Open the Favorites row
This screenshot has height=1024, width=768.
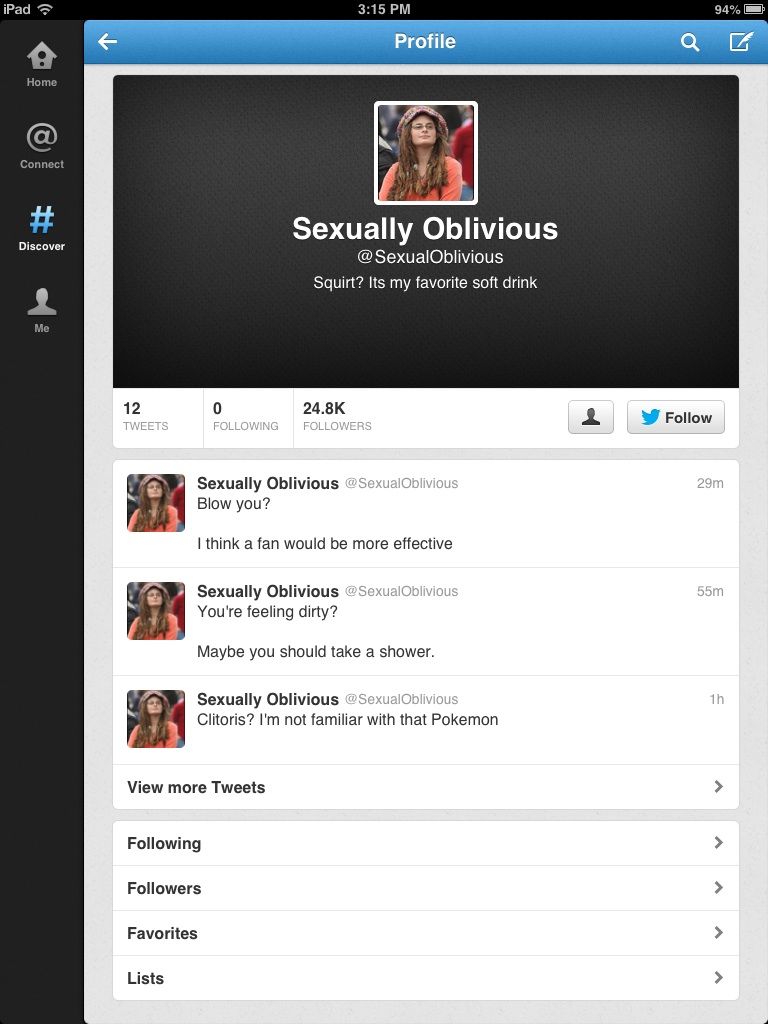point(426,933)
